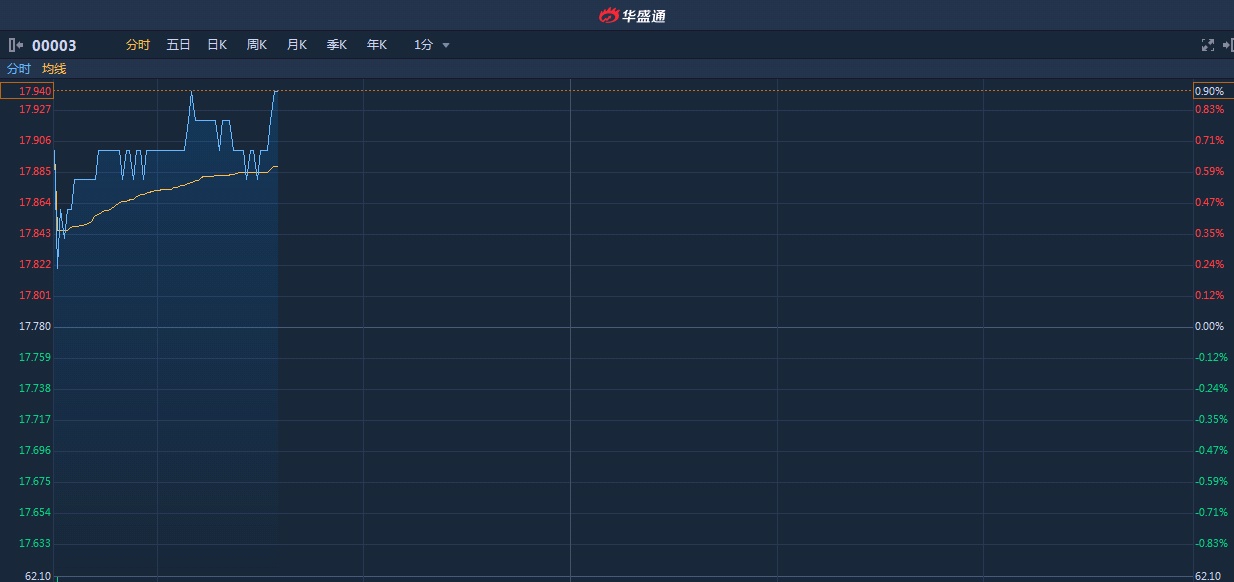Image resolution: width=1234 pixels, height=582 pixels.
Task: Click the -0.83% percent axis label
Action: click(1212, 543)
